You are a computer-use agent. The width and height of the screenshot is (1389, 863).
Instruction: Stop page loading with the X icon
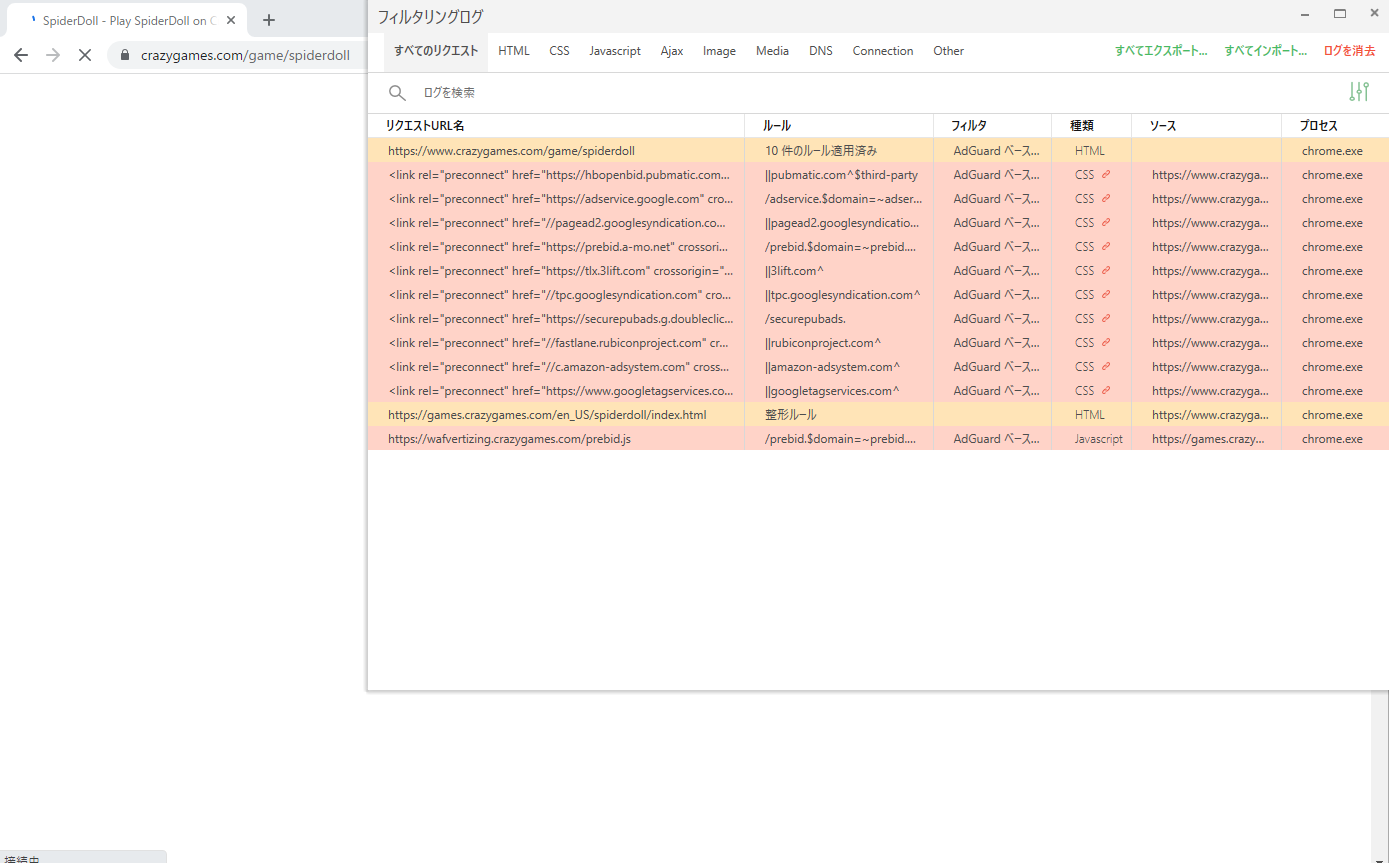pos(85,55)
